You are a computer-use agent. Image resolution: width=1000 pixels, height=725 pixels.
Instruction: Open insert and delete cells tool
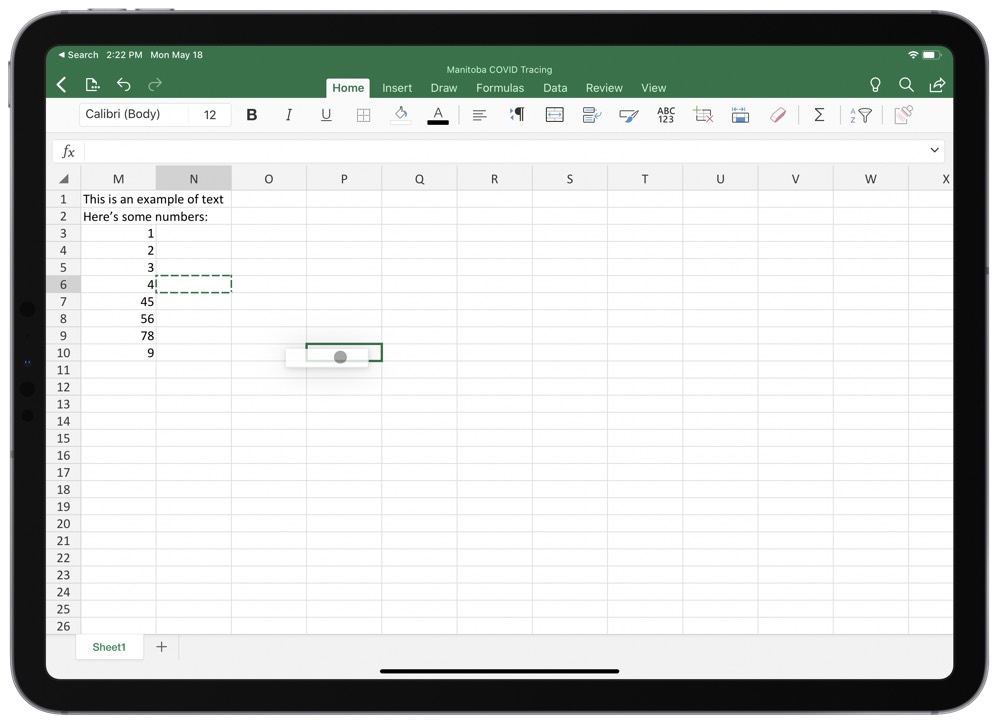coord(703,115)
